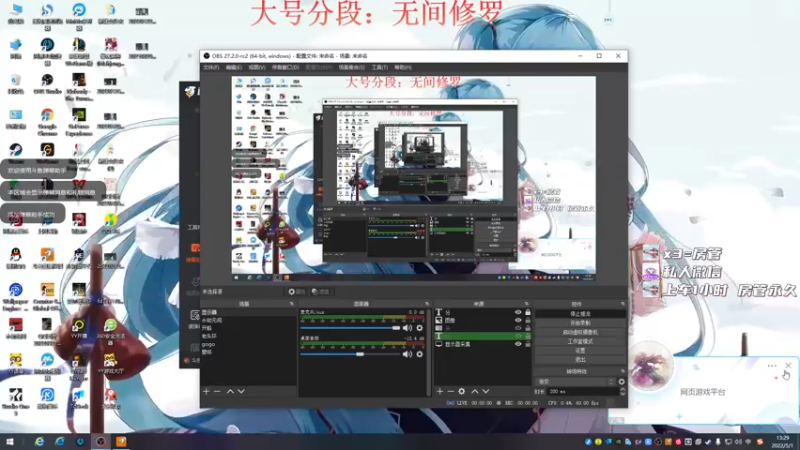Image resolution: width=800 pixels, height=450 pixels.
Task: Open the orange app on the taskbar
Action: coord(121,442)
